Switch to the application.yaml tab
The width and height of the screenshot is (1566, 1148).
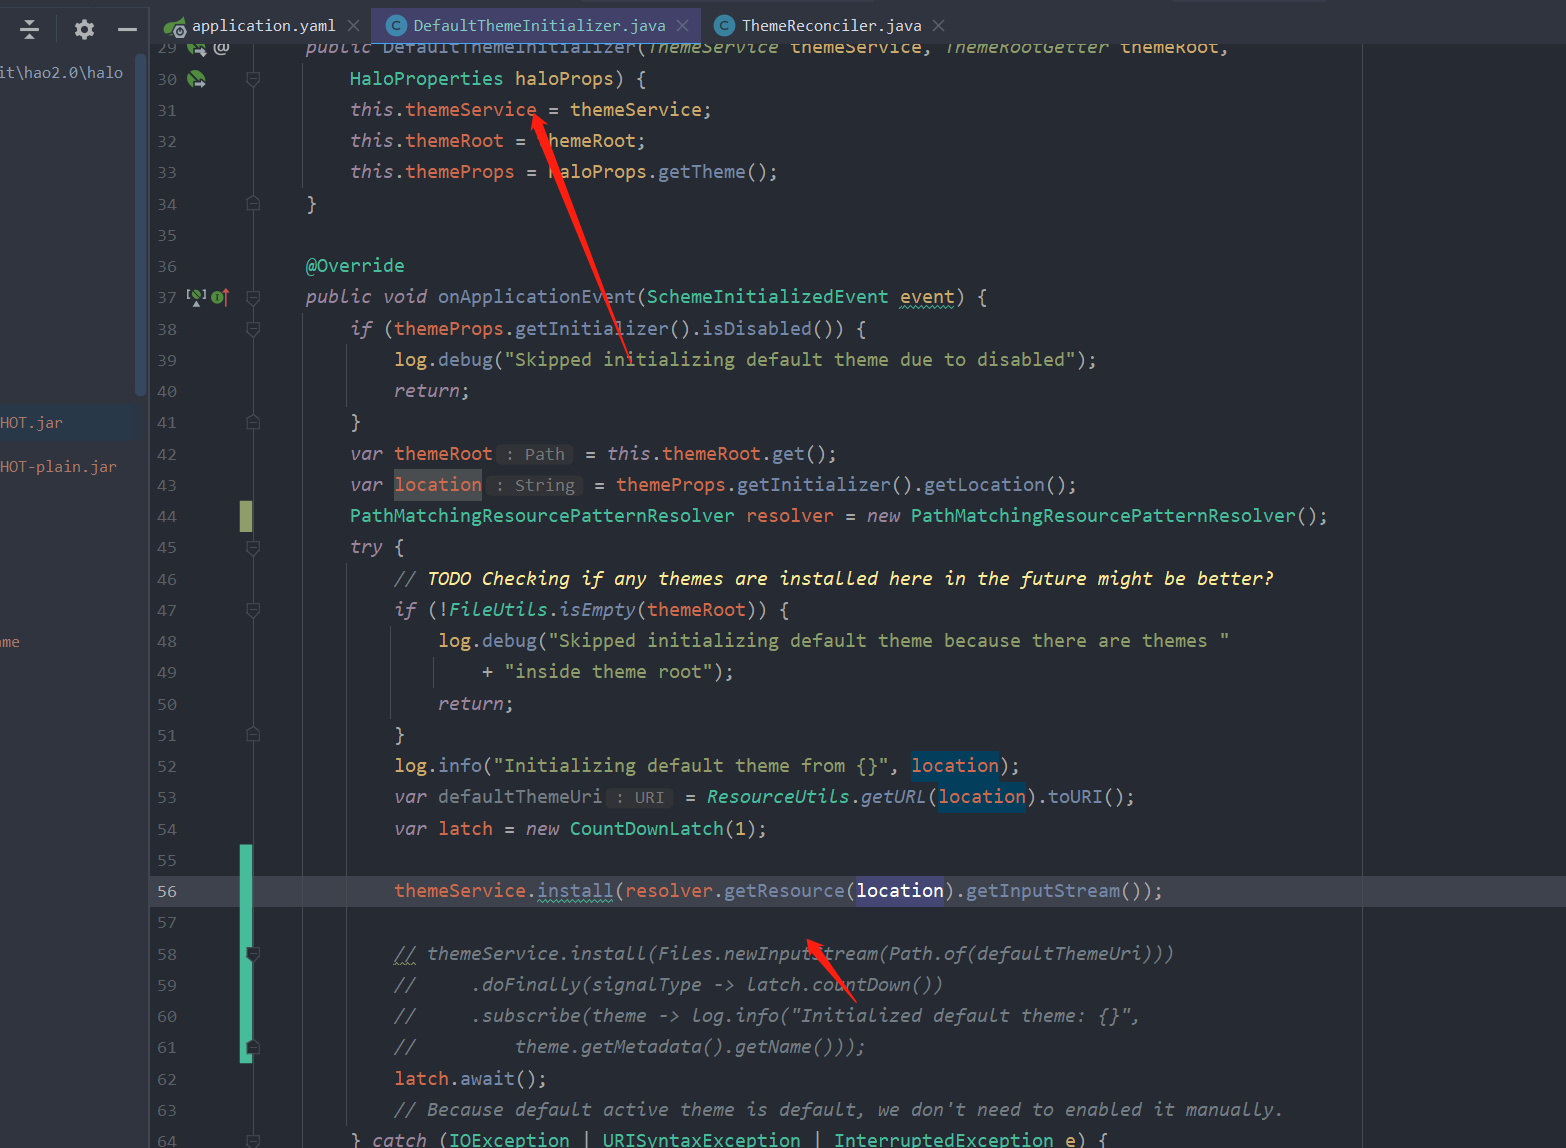[x=262, y=25]
